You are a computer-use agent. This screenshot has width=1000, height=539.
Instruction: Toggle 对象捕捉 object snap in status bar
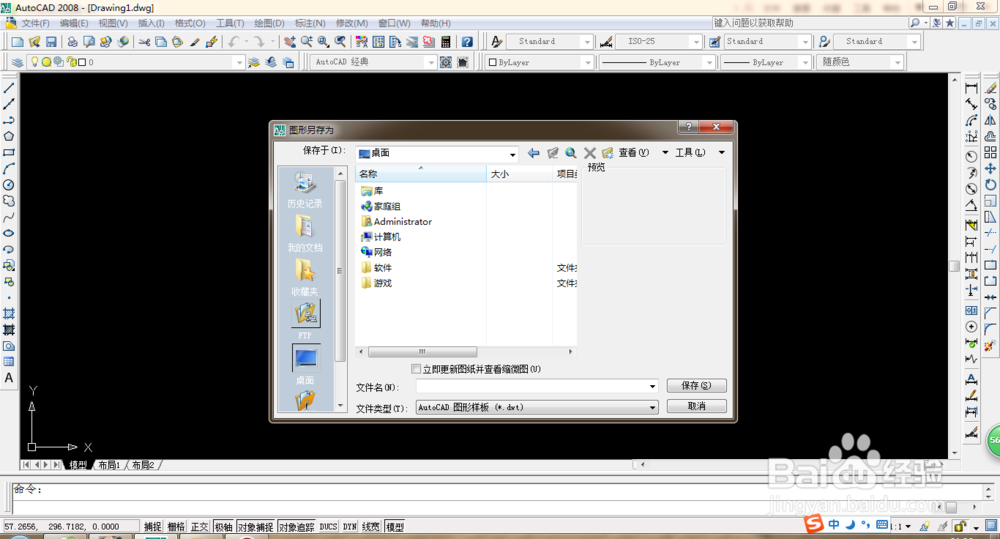[255, 526]
